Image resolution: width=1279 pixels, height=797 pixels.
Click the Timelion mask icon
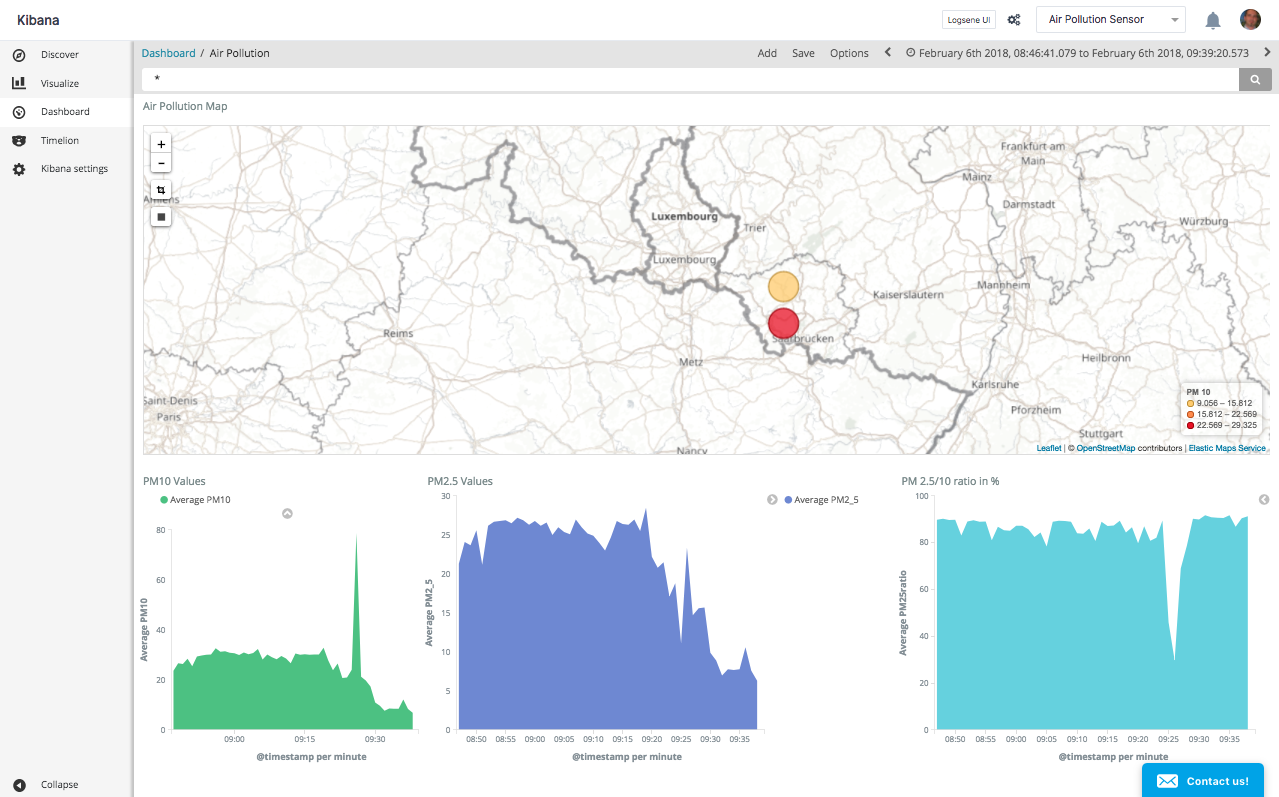coord(19,141)
